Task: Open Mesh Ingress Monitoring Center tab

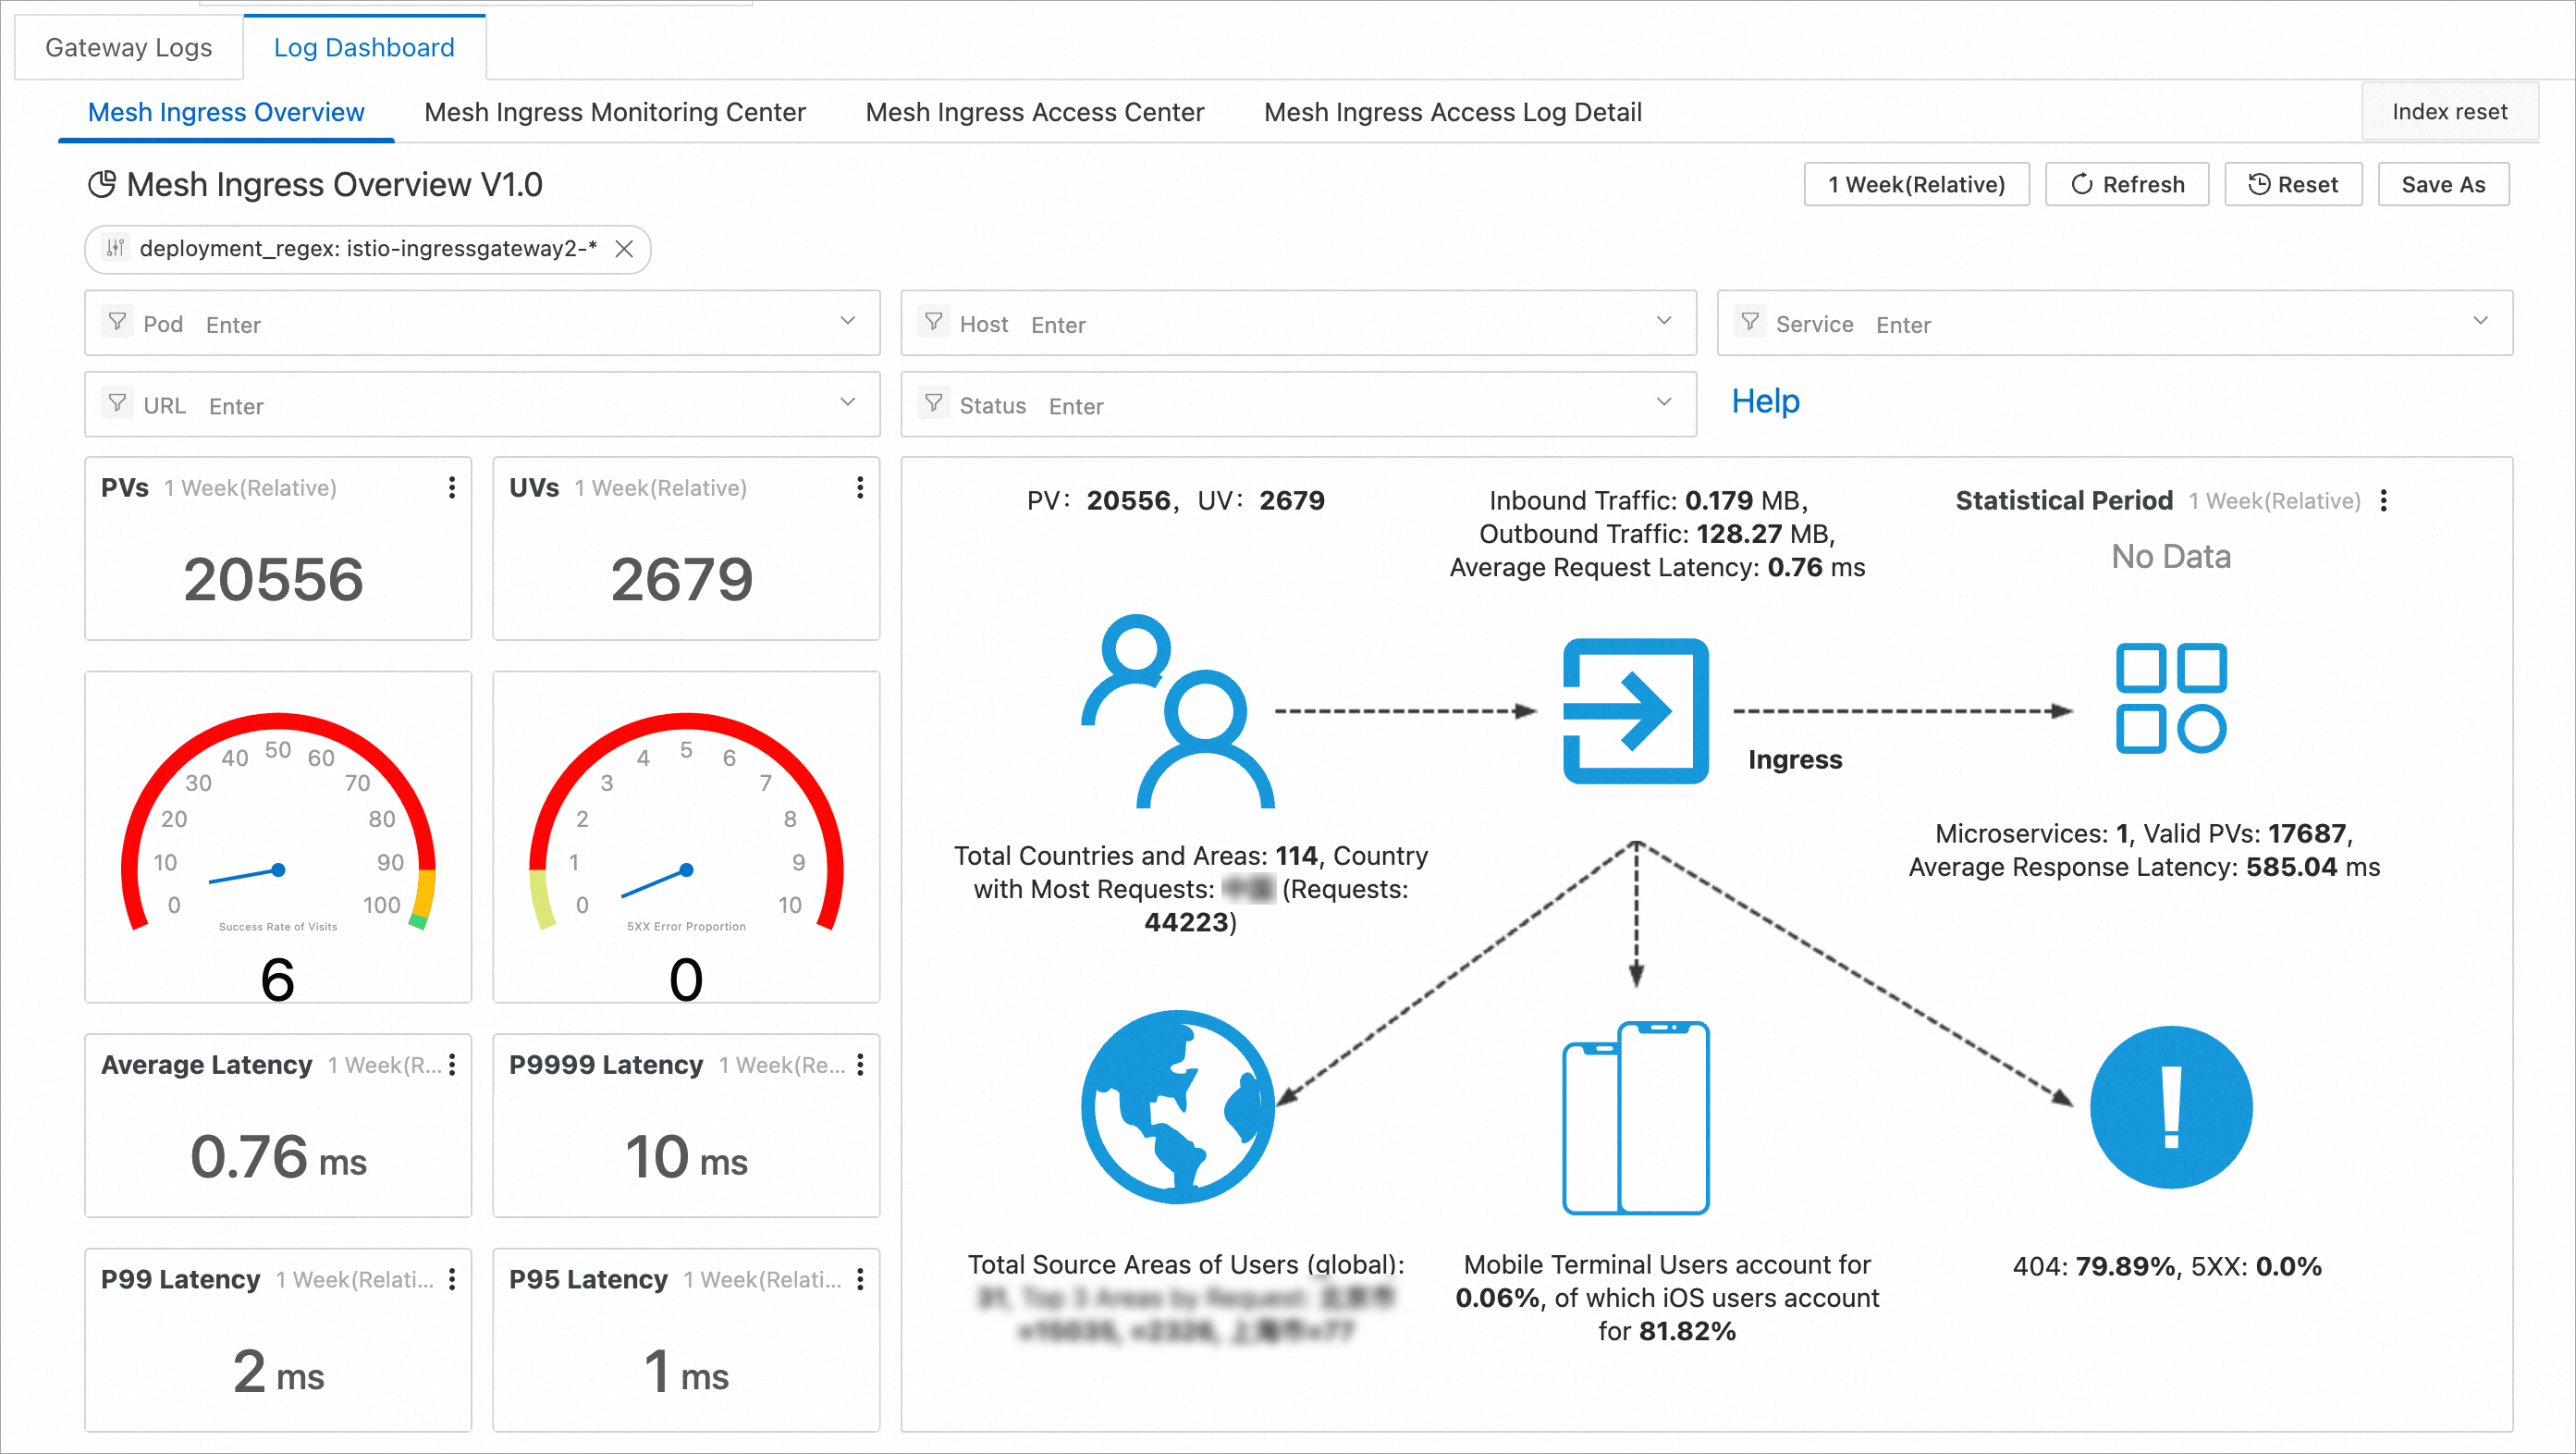Action: 614,112
